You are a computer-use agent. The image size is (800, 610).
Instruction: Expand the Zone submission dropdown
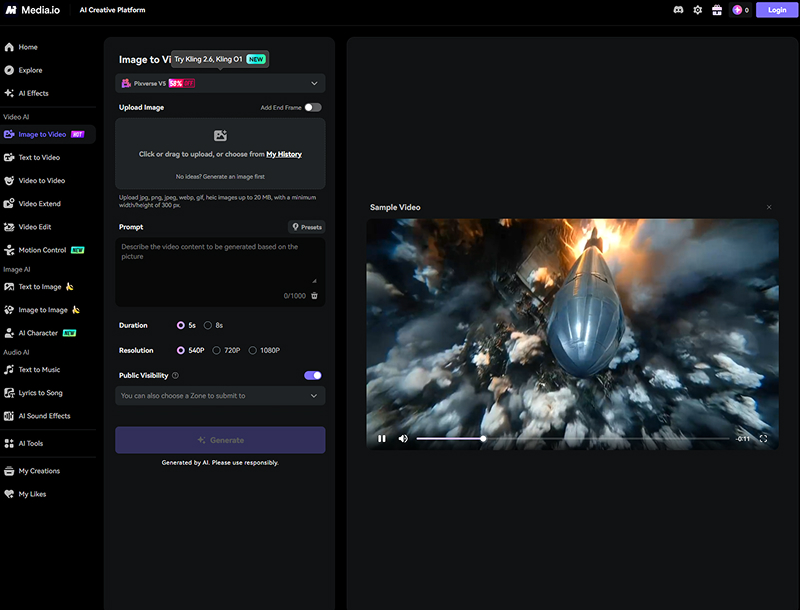[220, 395]
